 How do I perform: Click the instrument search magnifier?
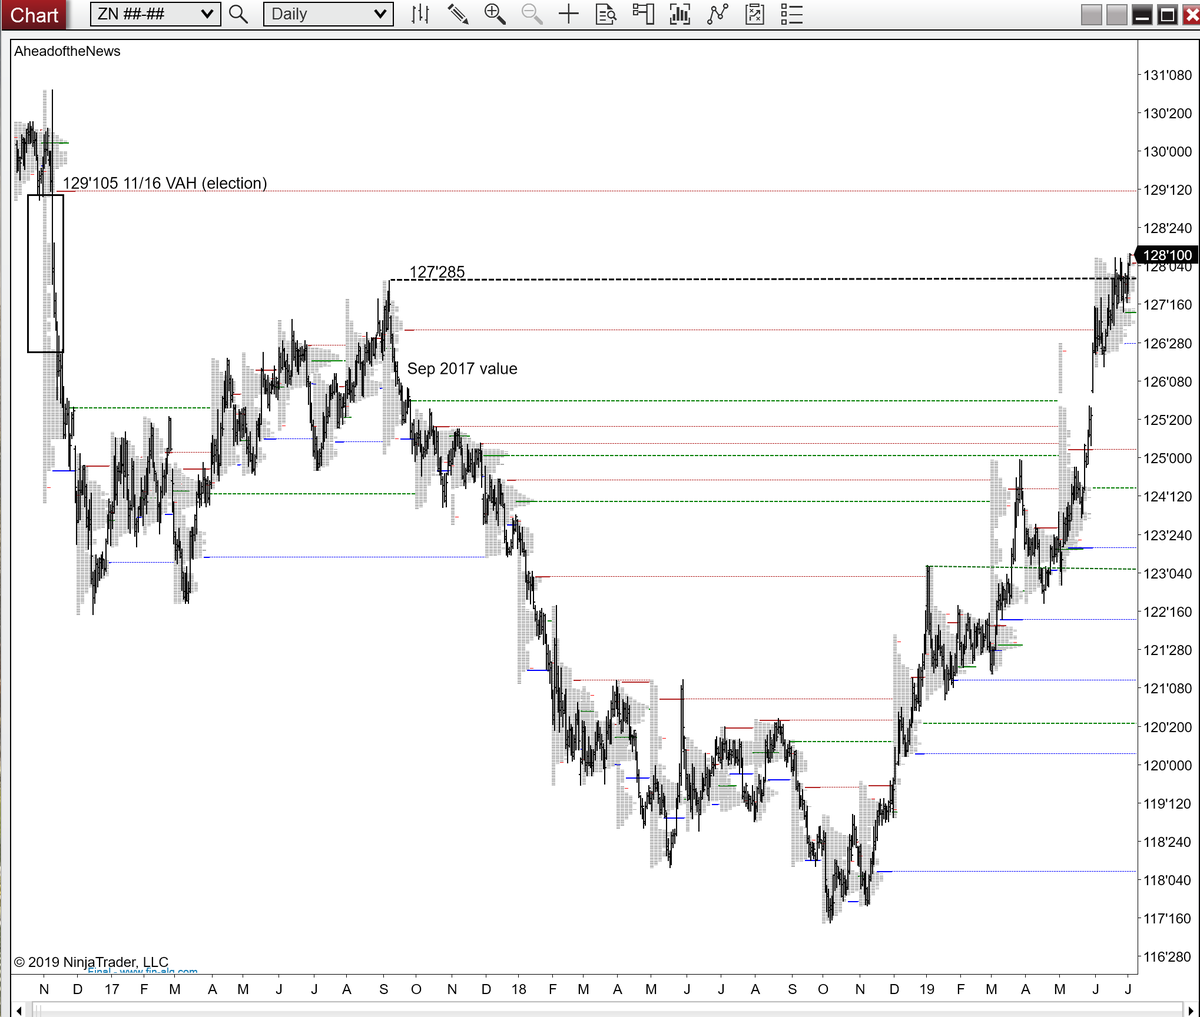click(238, 14)
